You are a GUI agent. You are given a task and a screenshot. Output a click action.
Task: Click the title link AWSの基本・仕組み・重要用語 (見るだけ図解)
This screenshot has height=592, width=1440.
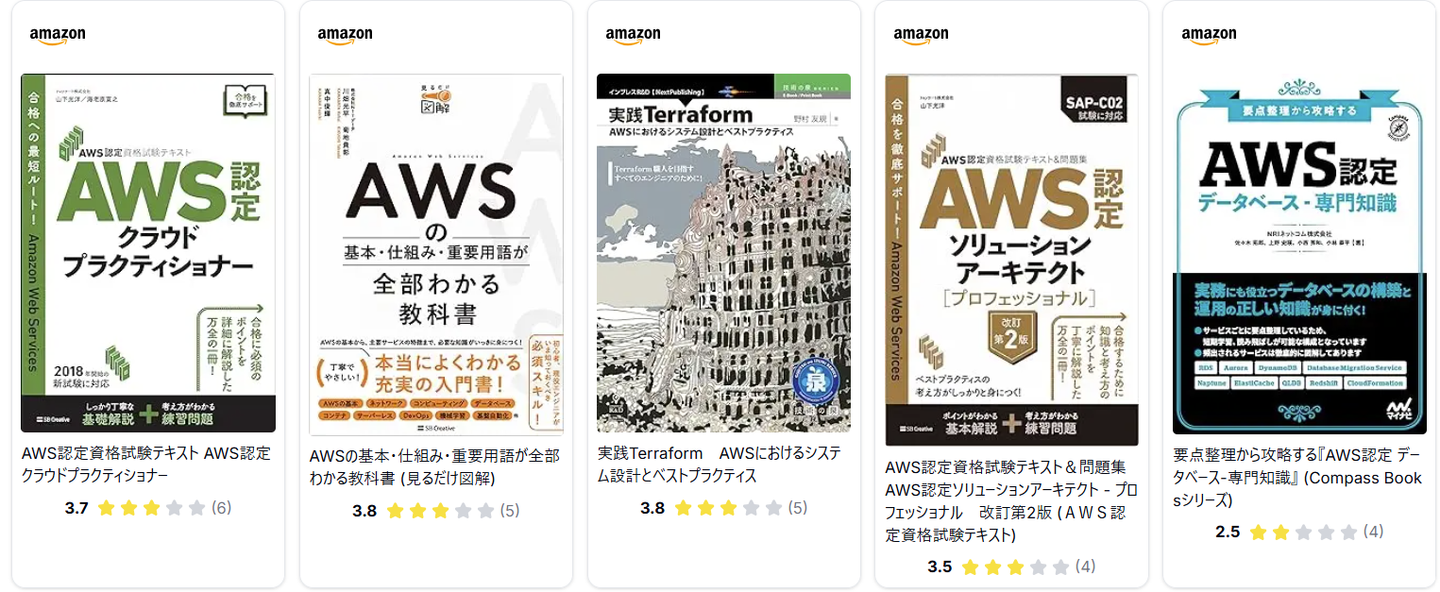click(x=434, y=467)
